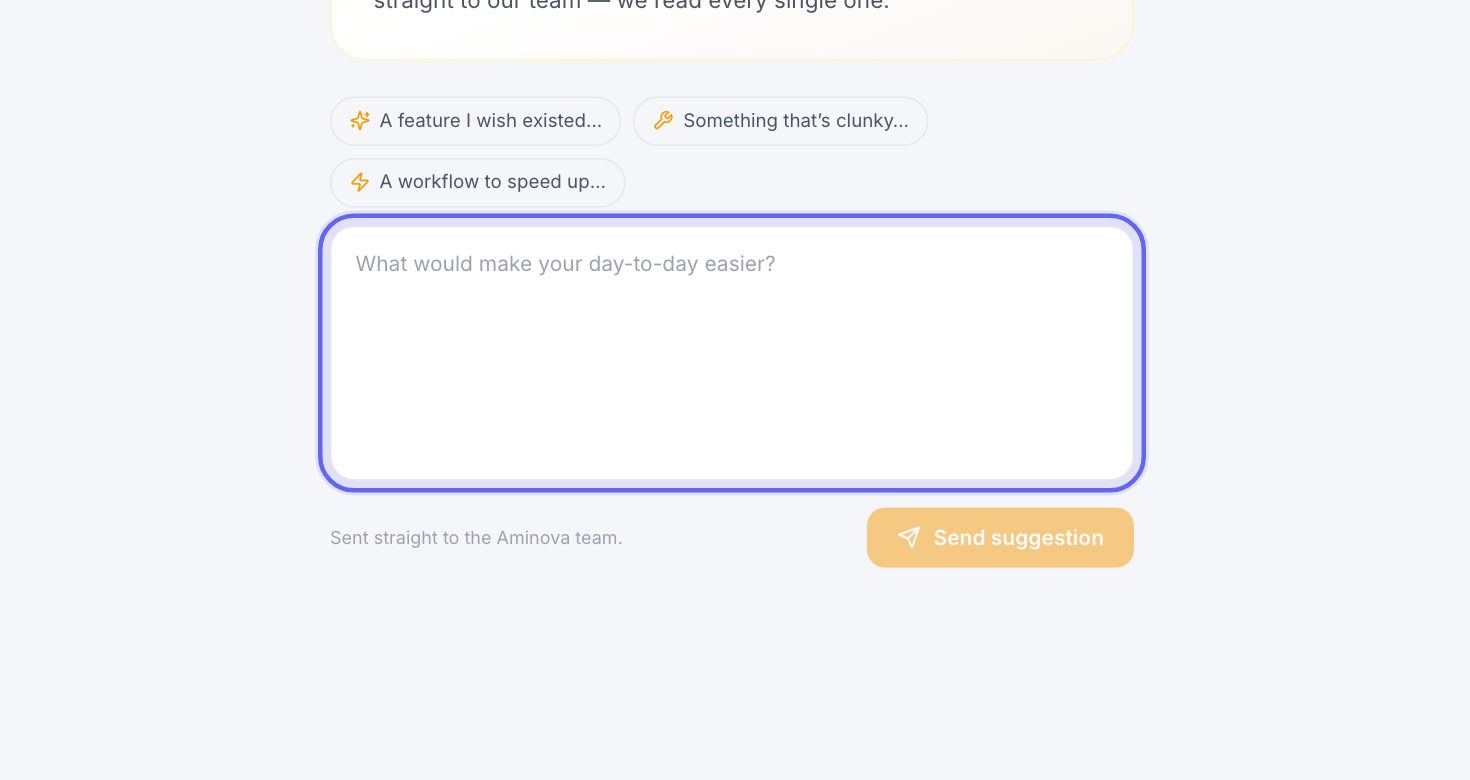Select the 'A feature I wish existed...' prompt chip
Screen dimensions: 1470x780
coord(476,121)
